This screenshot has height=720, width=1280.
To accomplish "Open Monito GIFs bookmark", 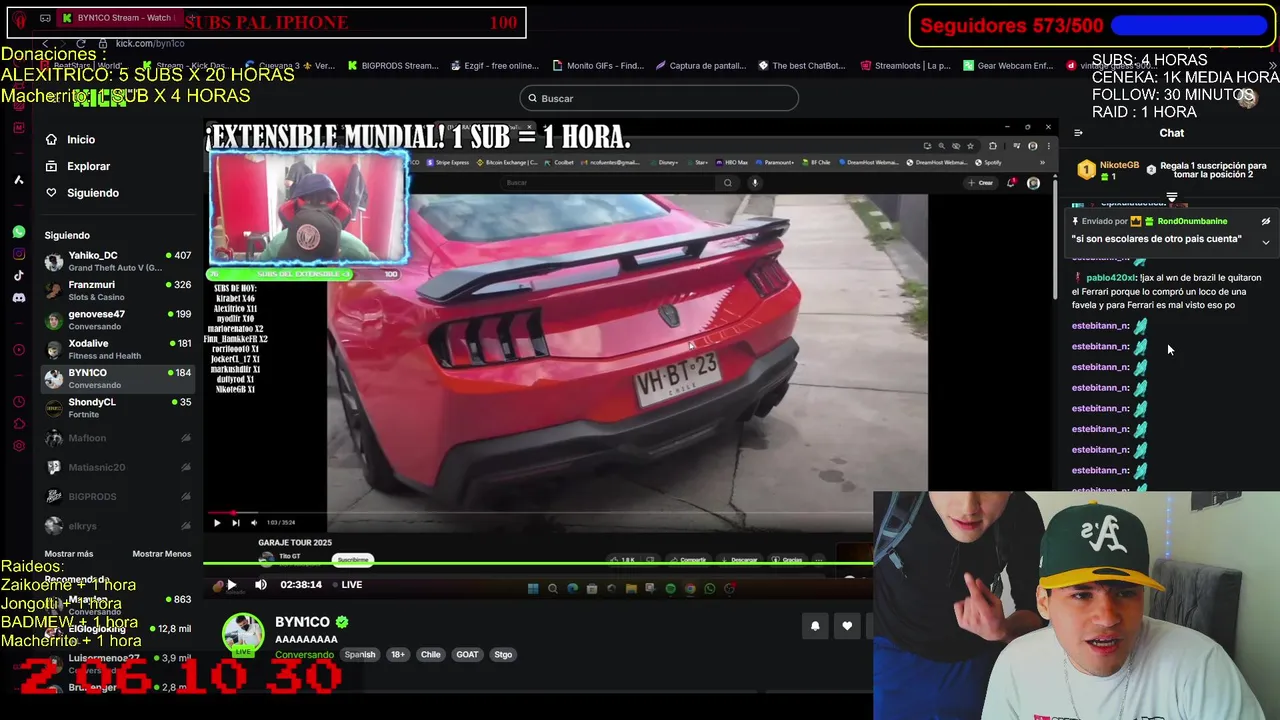I will click(x=598, y=66).
